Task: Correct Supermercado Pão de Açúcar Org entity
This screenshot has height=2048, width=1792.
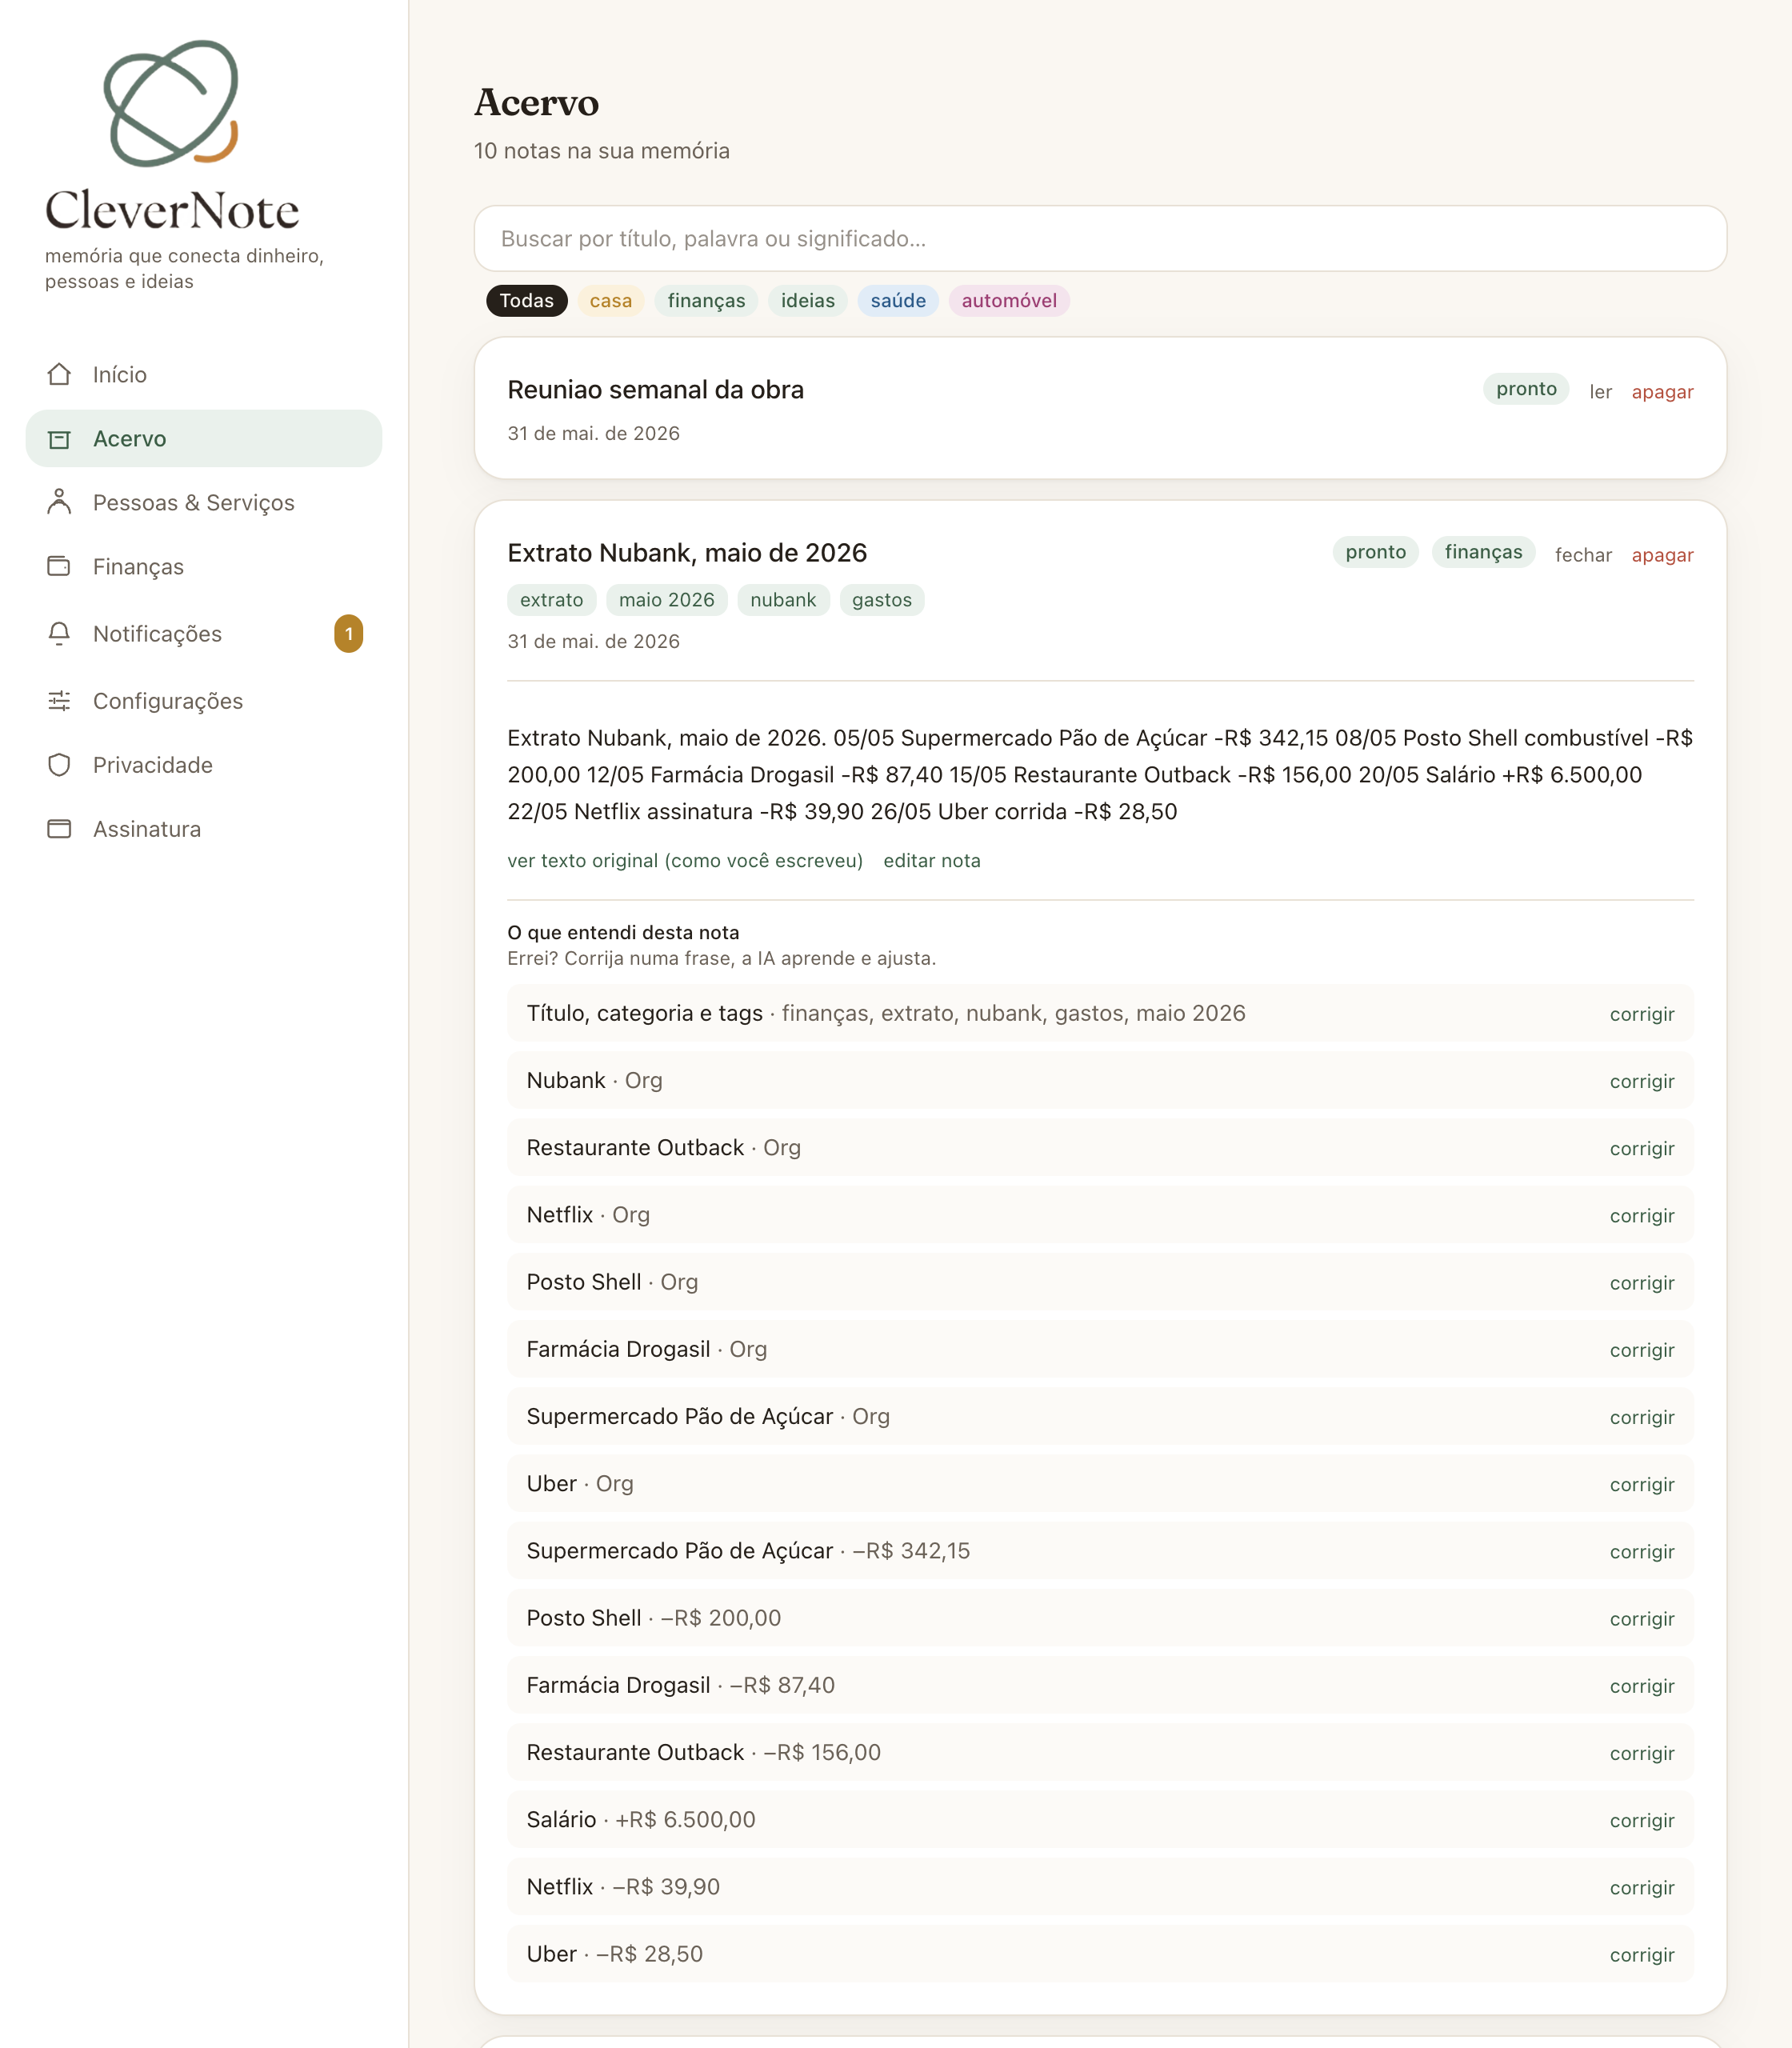Action: pyautogui.click(x=1642, y=1416)
